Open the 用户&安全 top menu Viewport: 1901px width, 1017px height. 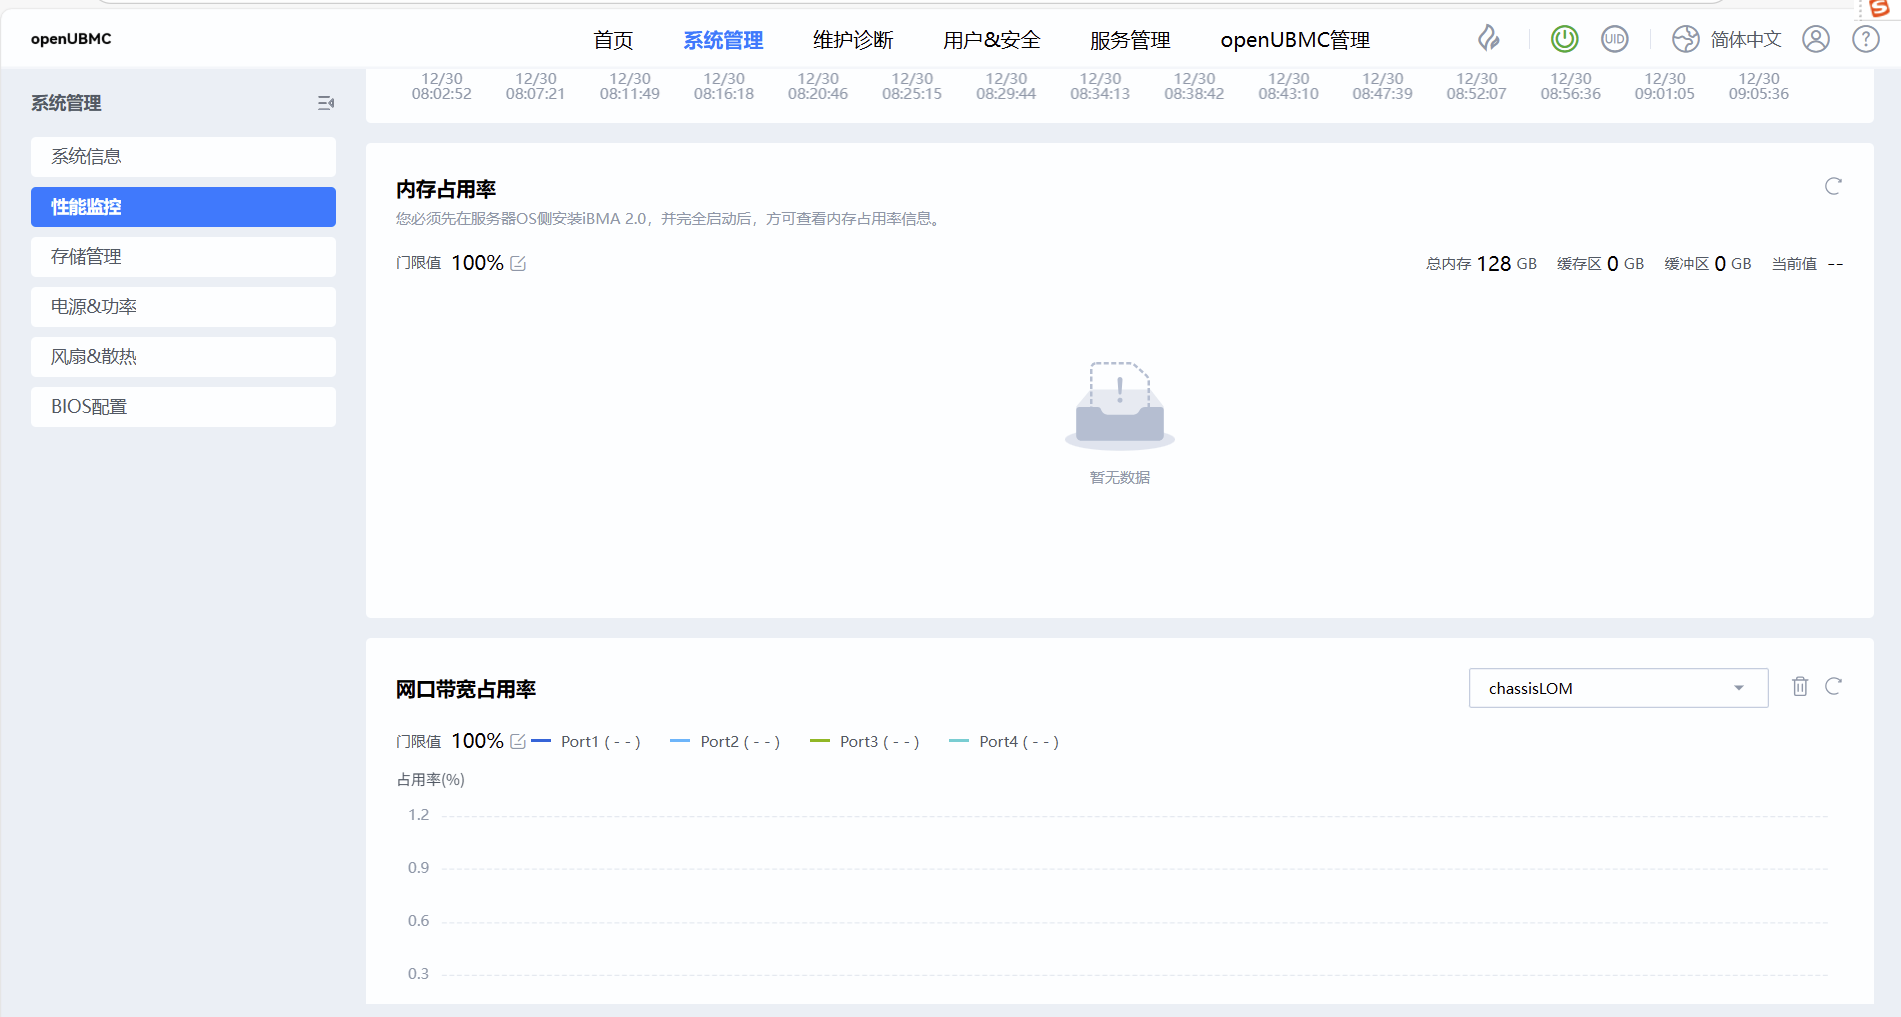pos(991,40)
